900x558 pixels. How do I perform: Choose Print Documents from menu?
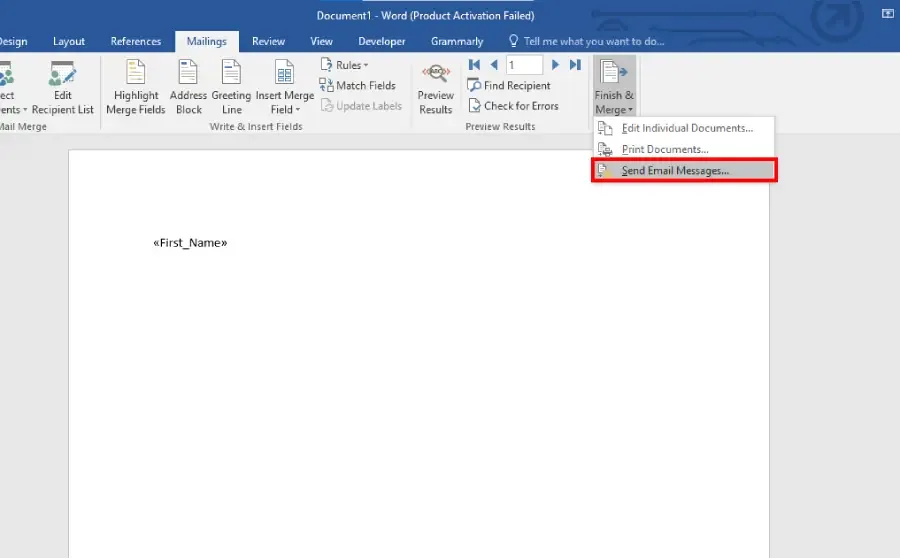pyautogui.click(x=684, y=149)
